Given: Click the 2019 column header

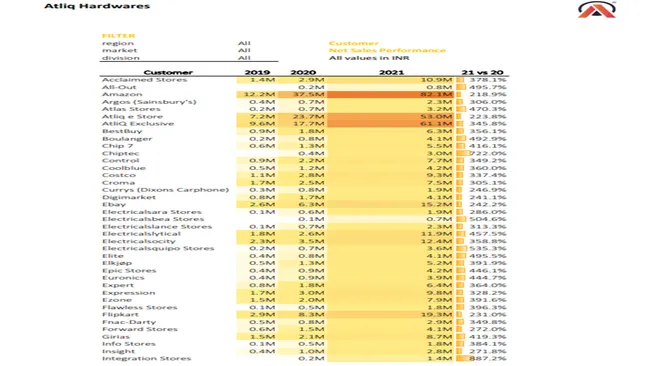Looking at the screenshot, I should tap(257, 72).
